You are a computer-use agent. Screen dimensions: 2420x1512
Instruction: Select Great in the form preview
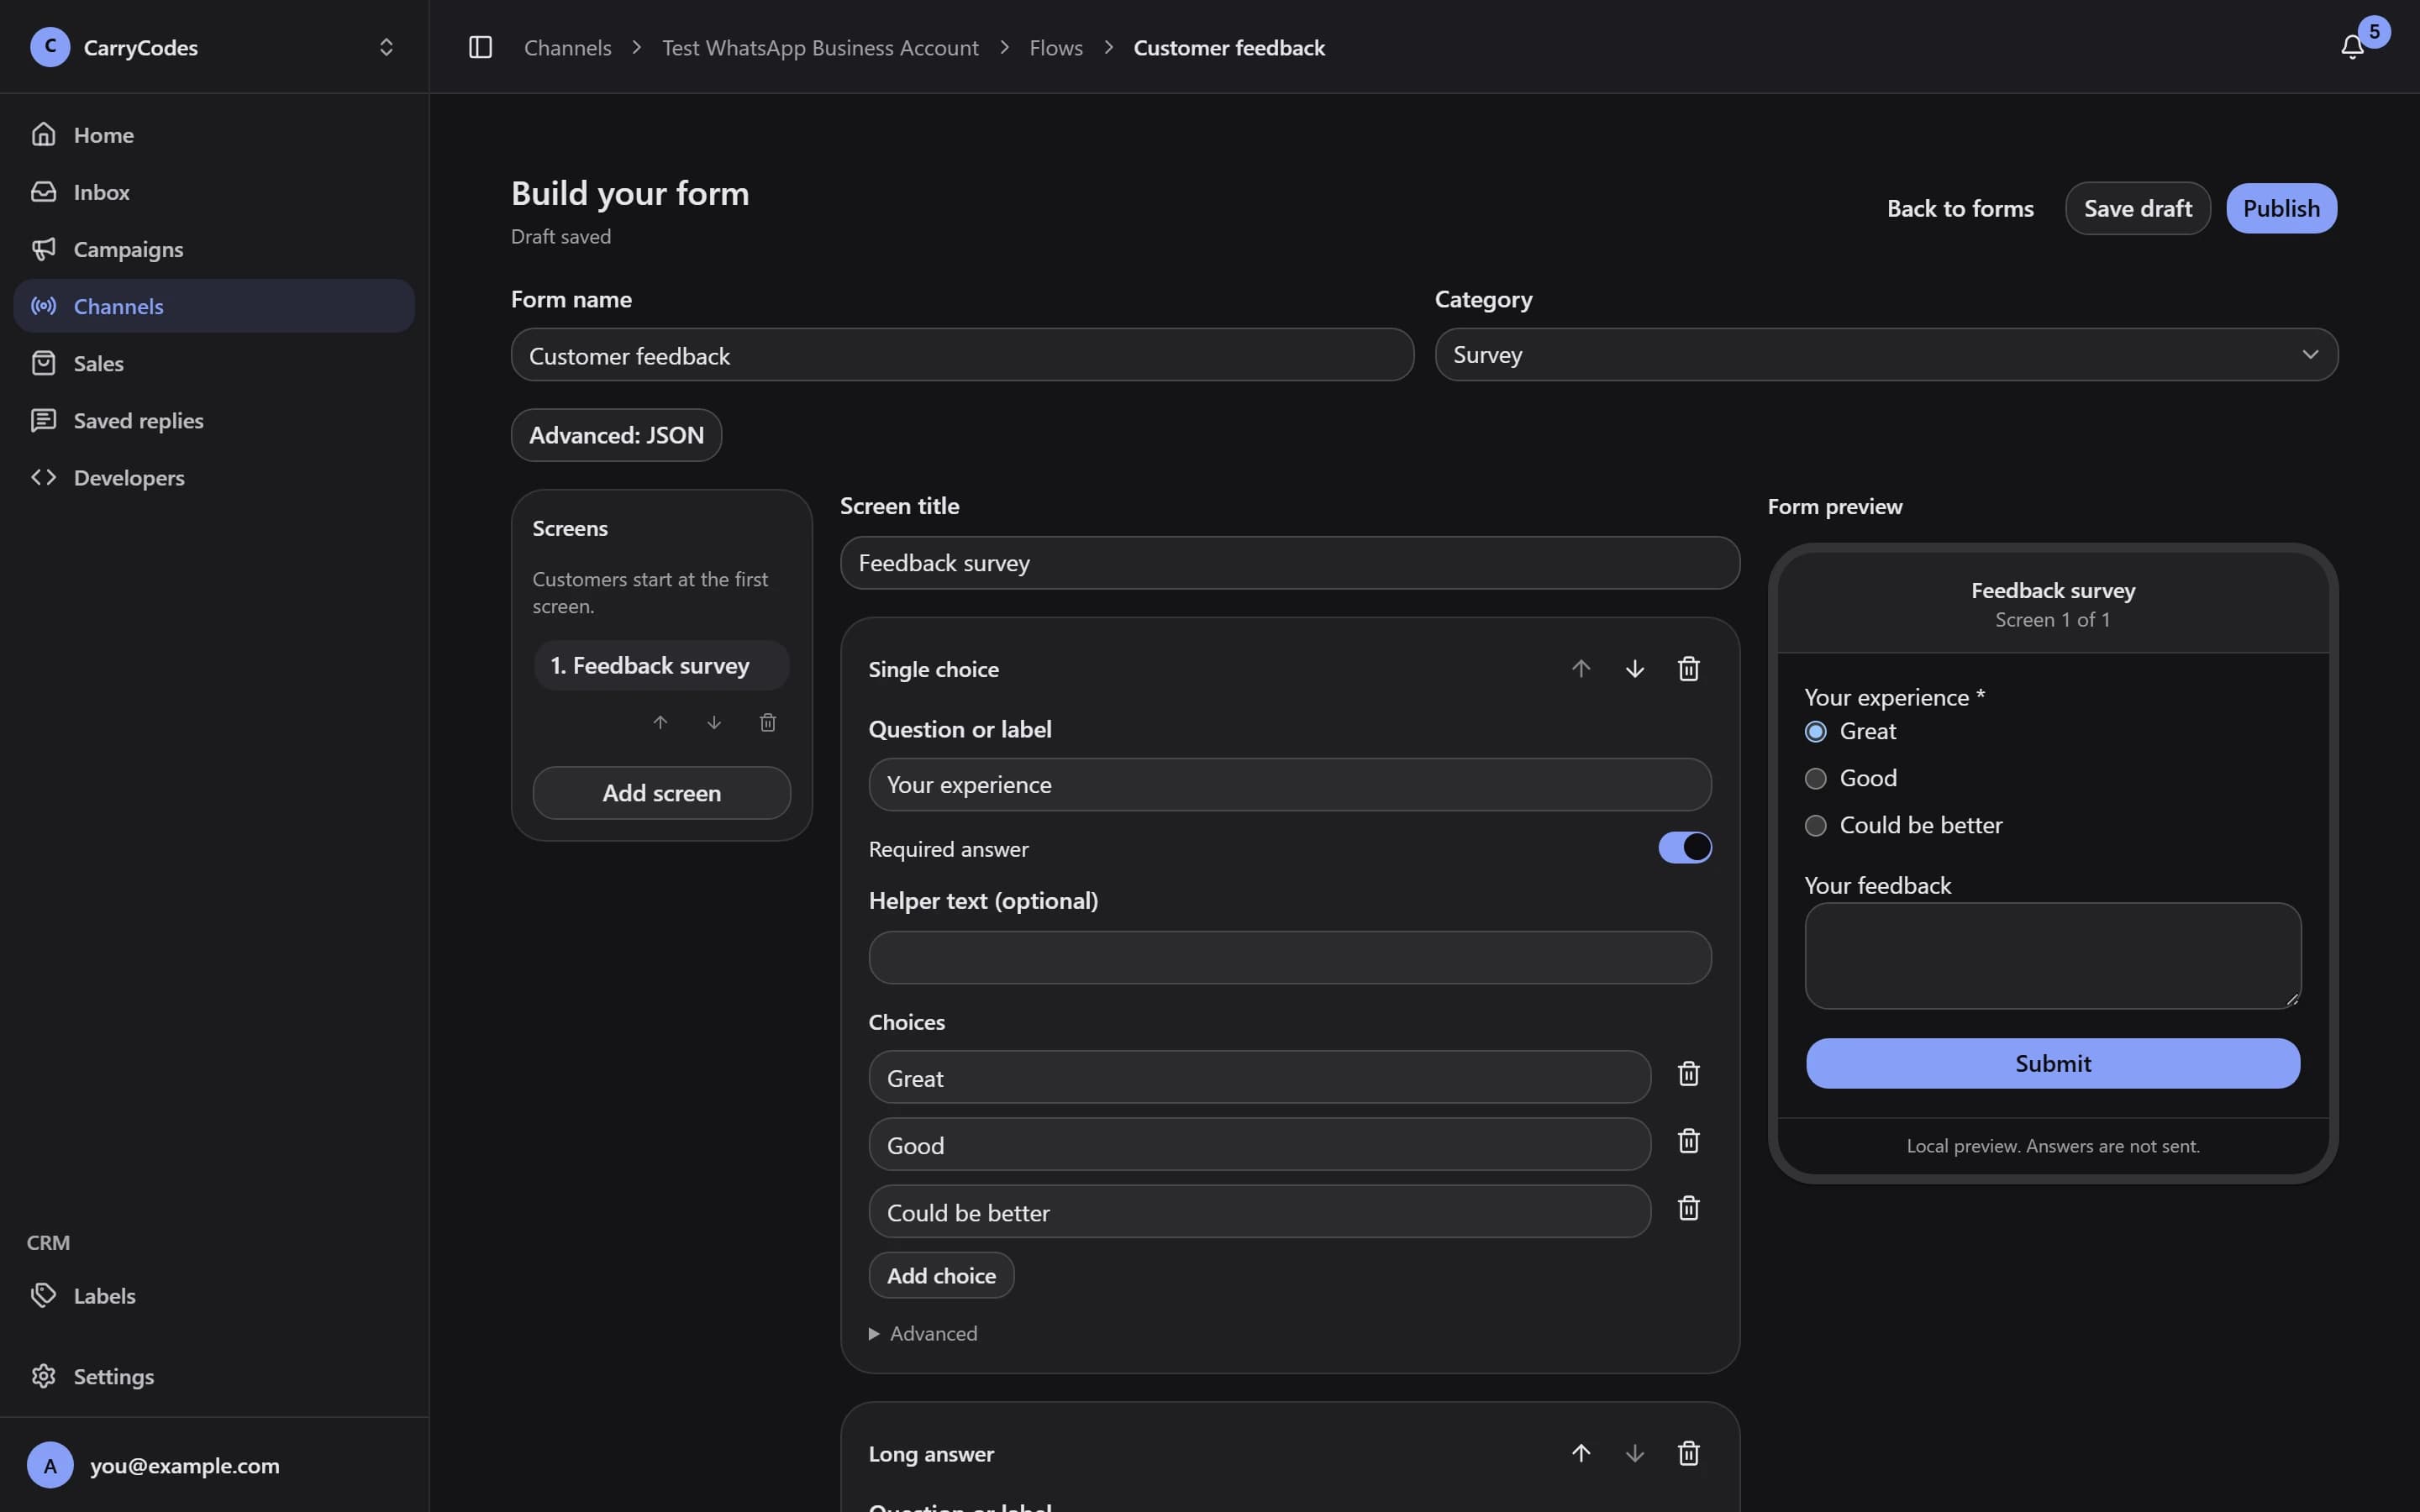click(1815, 732)
